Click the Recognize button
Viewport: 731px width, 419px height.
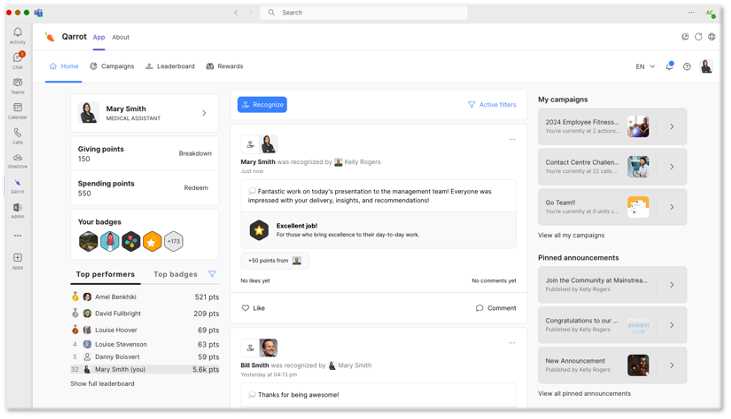(262, 104)
